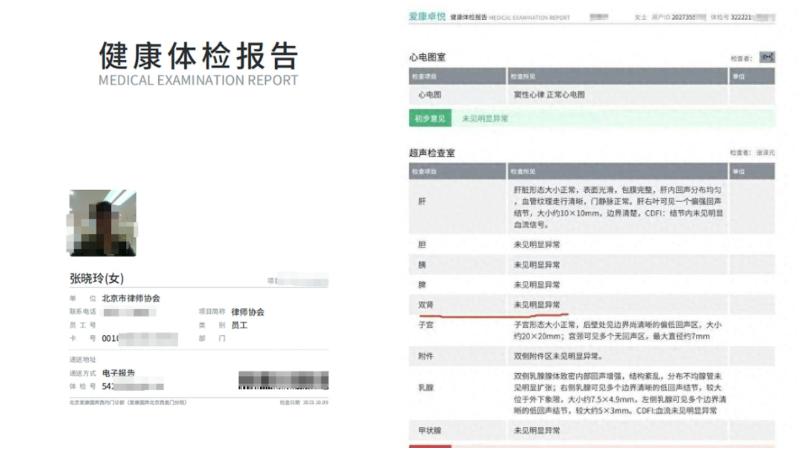Click the pixelated profile photo on cover
The image size is (800, 450).
click(101, 222)
